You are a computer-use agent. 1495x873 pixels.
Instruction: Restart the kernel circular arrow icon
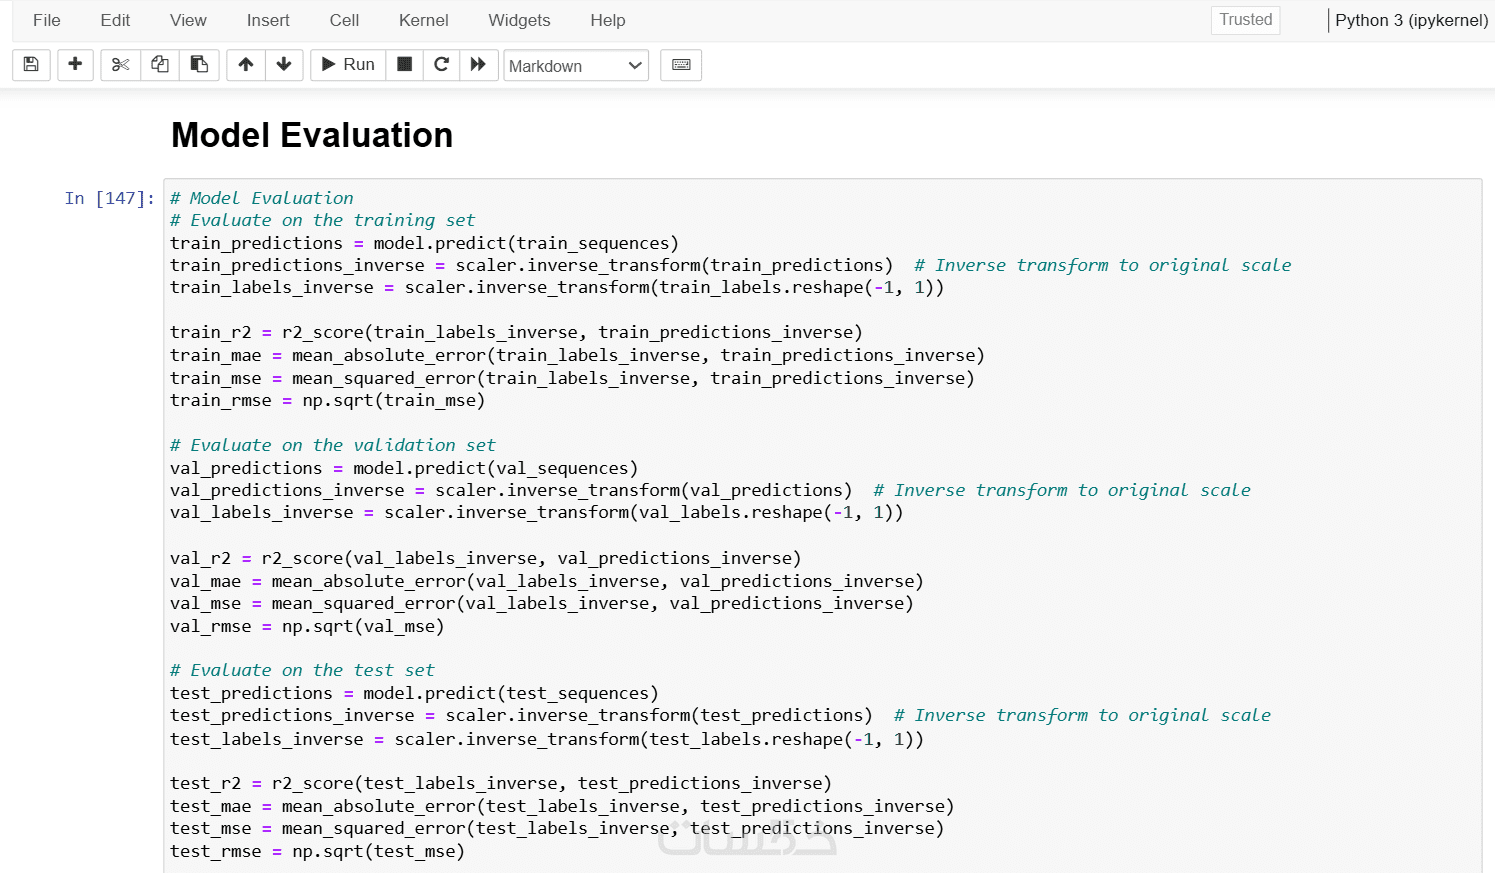click(441, 65)
